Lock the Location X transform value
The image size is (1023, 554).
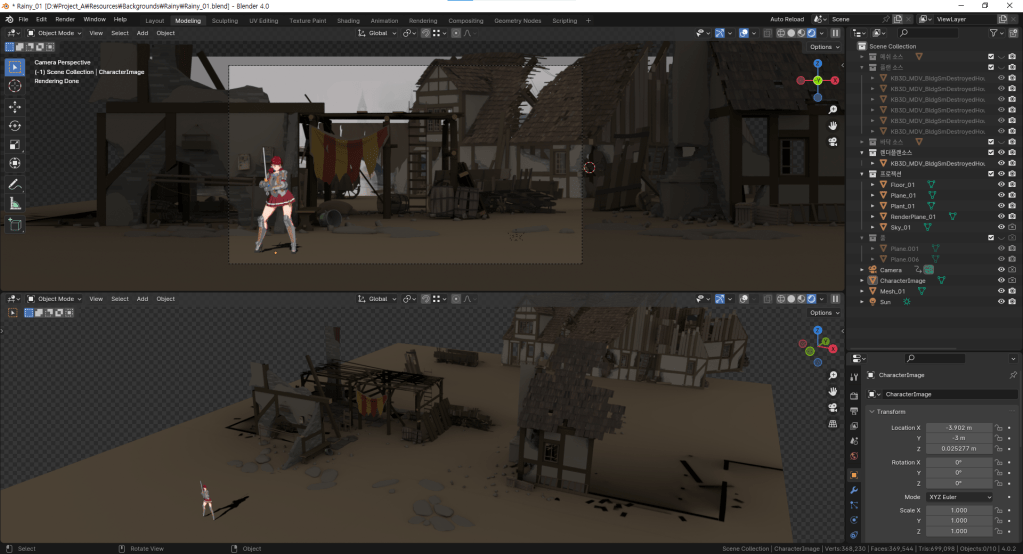pos(998,427)
